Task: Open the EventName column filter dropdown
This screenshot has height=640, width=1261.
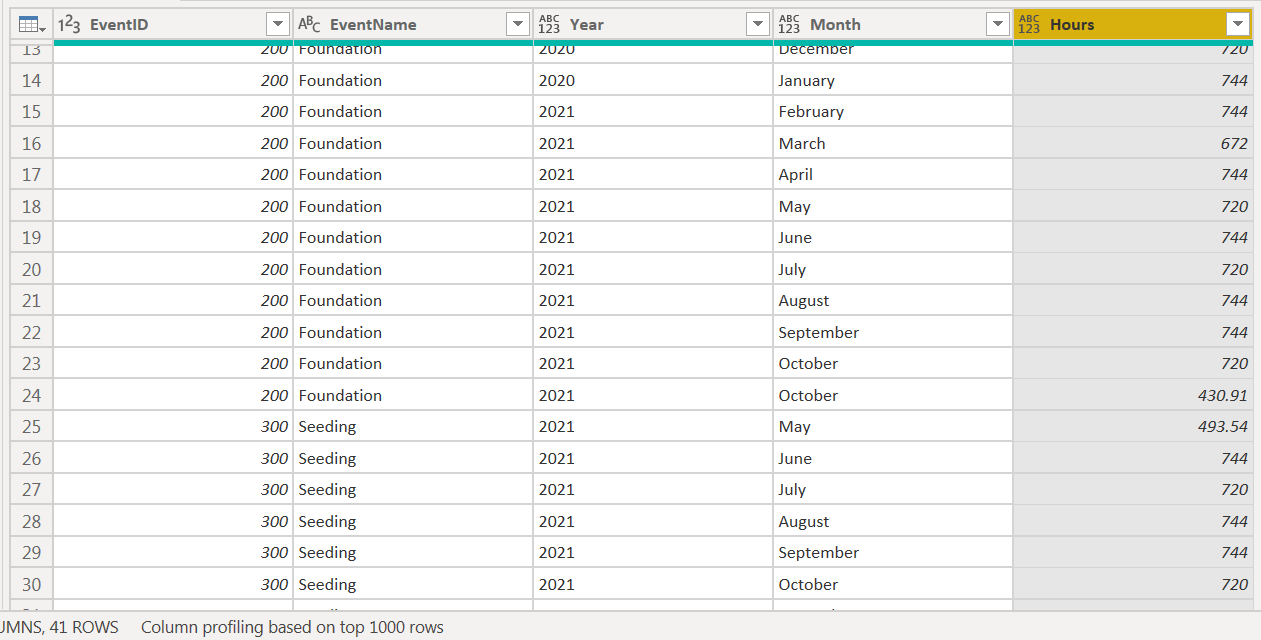Action: pos(518,25)
